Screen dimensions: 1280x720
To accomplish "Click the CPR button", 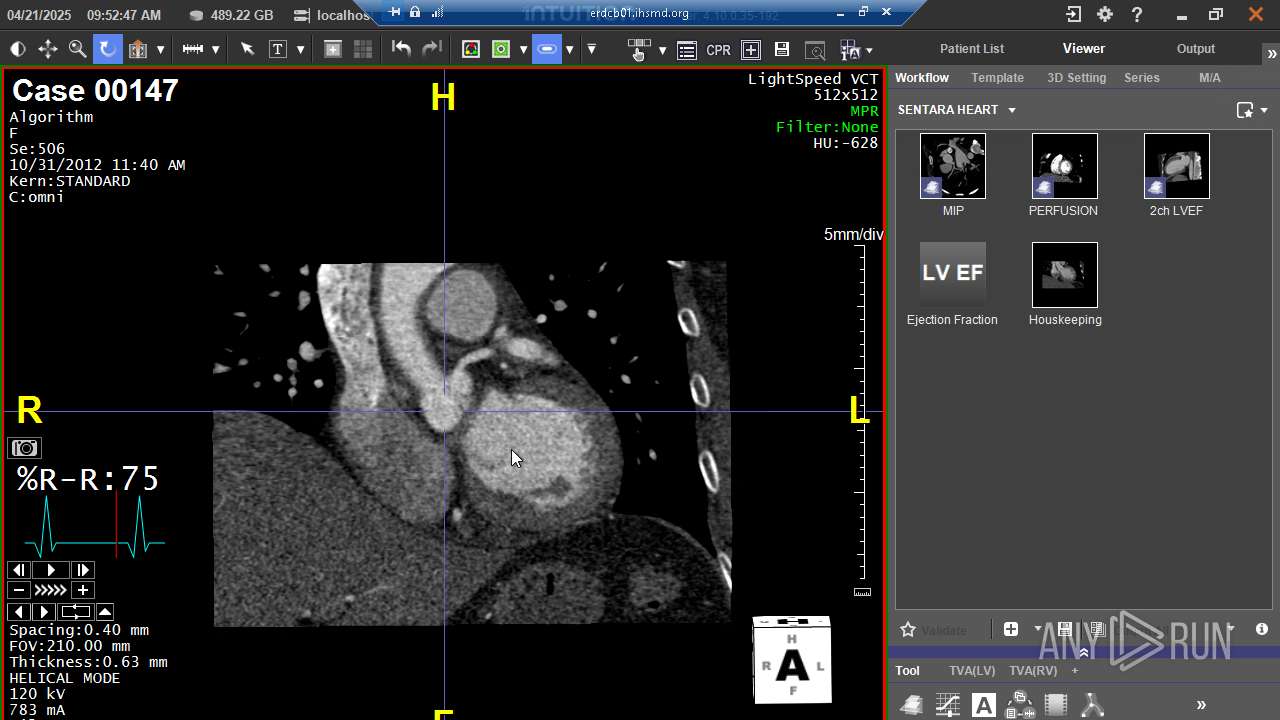I will 718,50.
